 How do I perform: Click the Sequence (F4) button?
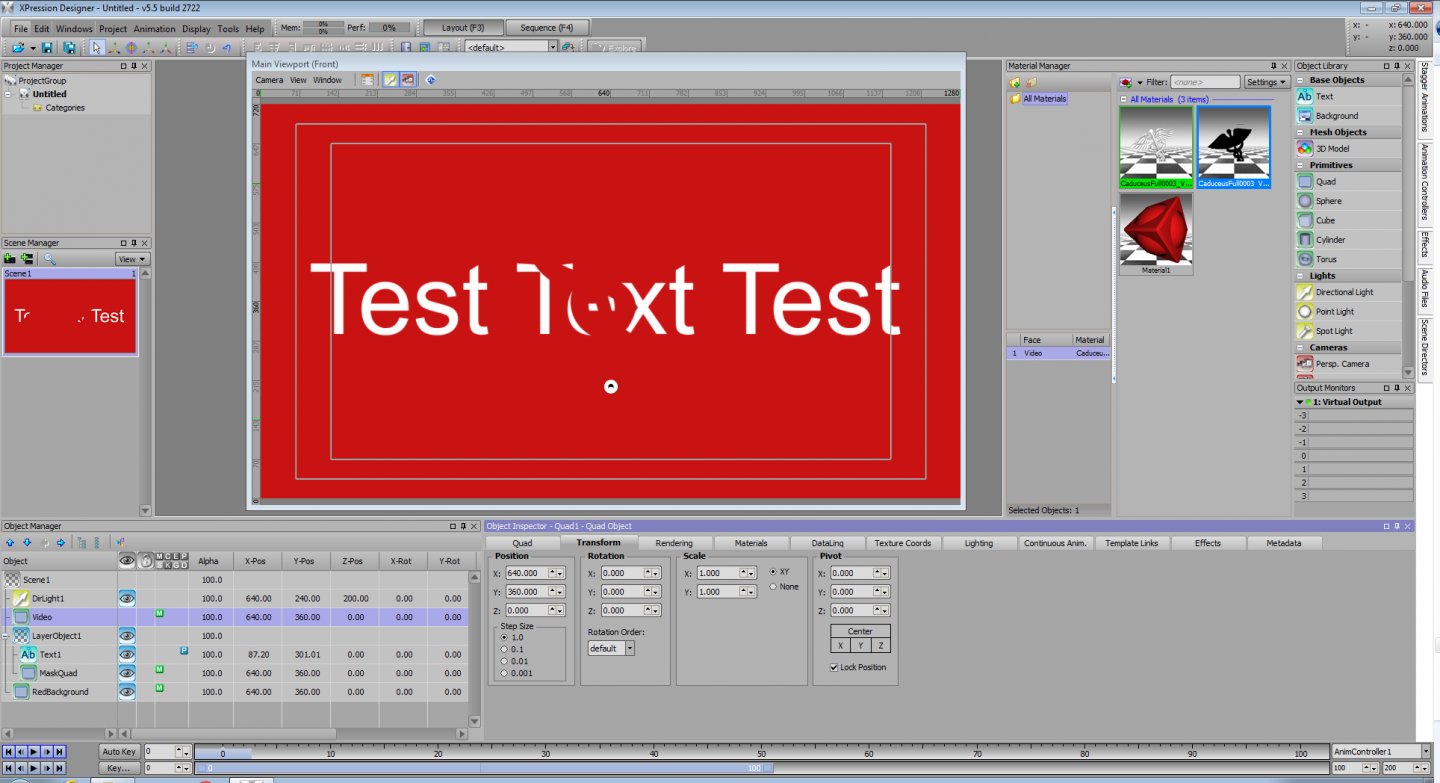click(547, 27)
